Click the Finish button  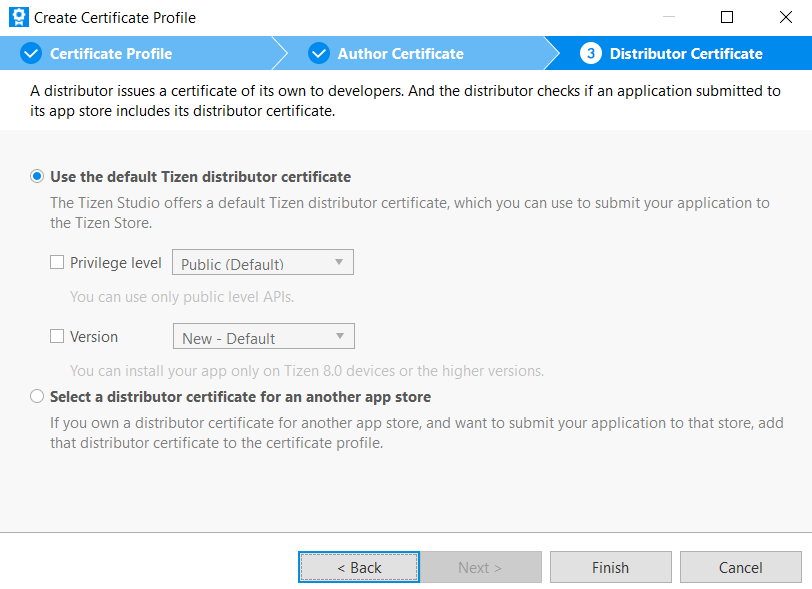point(610,566)
